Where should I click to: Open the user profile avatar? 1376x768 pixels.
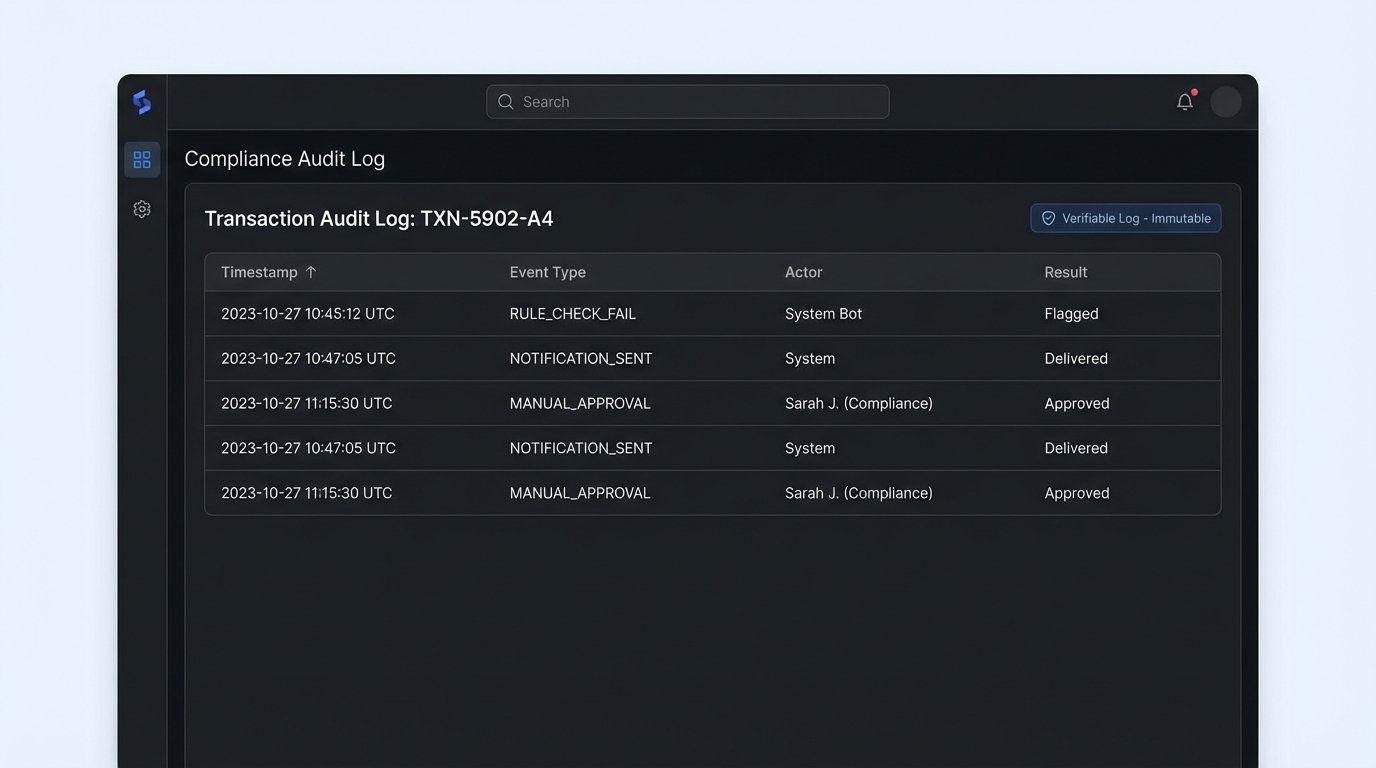point(1225,102)
